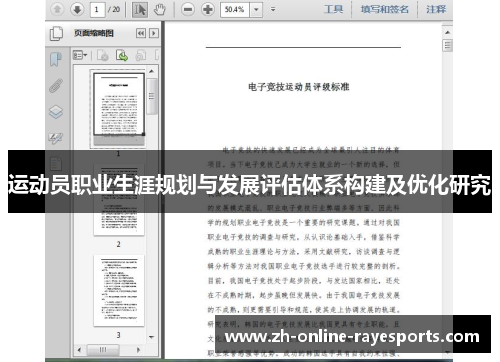Click the document title 电子竞技运动员评级标准
This screenshot has width=500, height=362.
click(x=299, y=87)
